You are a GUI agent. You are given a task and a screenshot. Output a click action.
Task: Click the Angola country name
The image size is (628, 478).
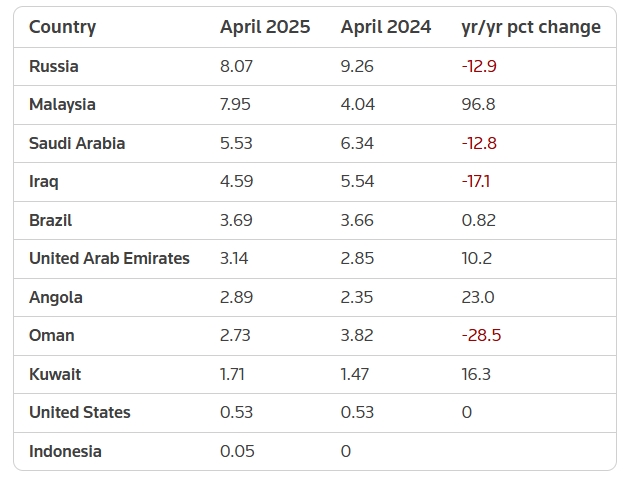coord(56,297)
